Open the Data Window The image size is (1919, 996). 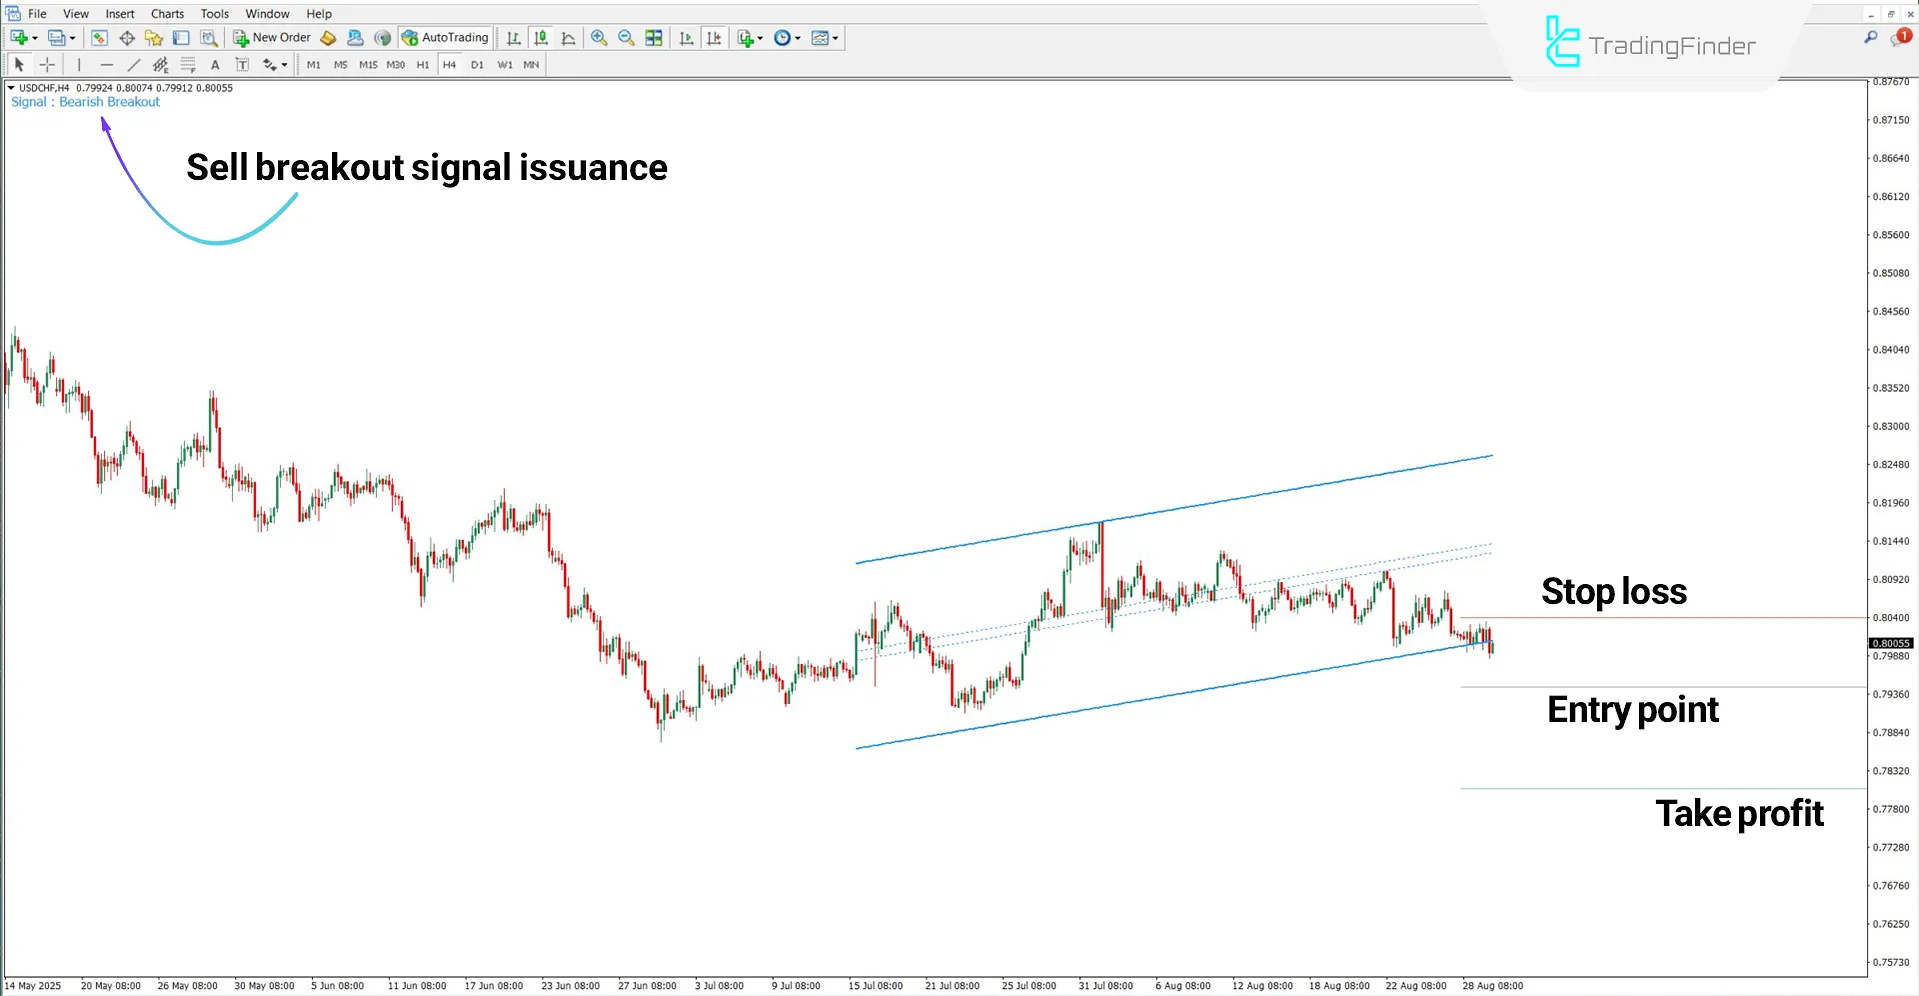point(127,38)
